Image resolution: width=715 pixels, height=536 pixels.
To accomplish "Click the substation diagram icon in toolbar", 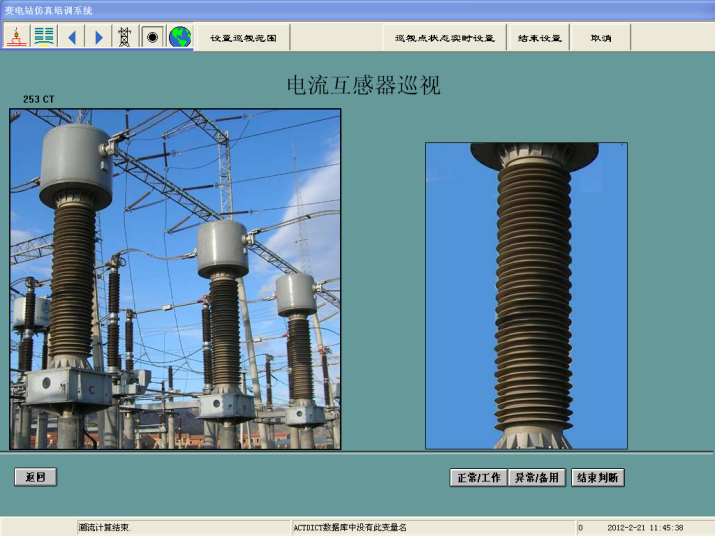I will point(16,37).
